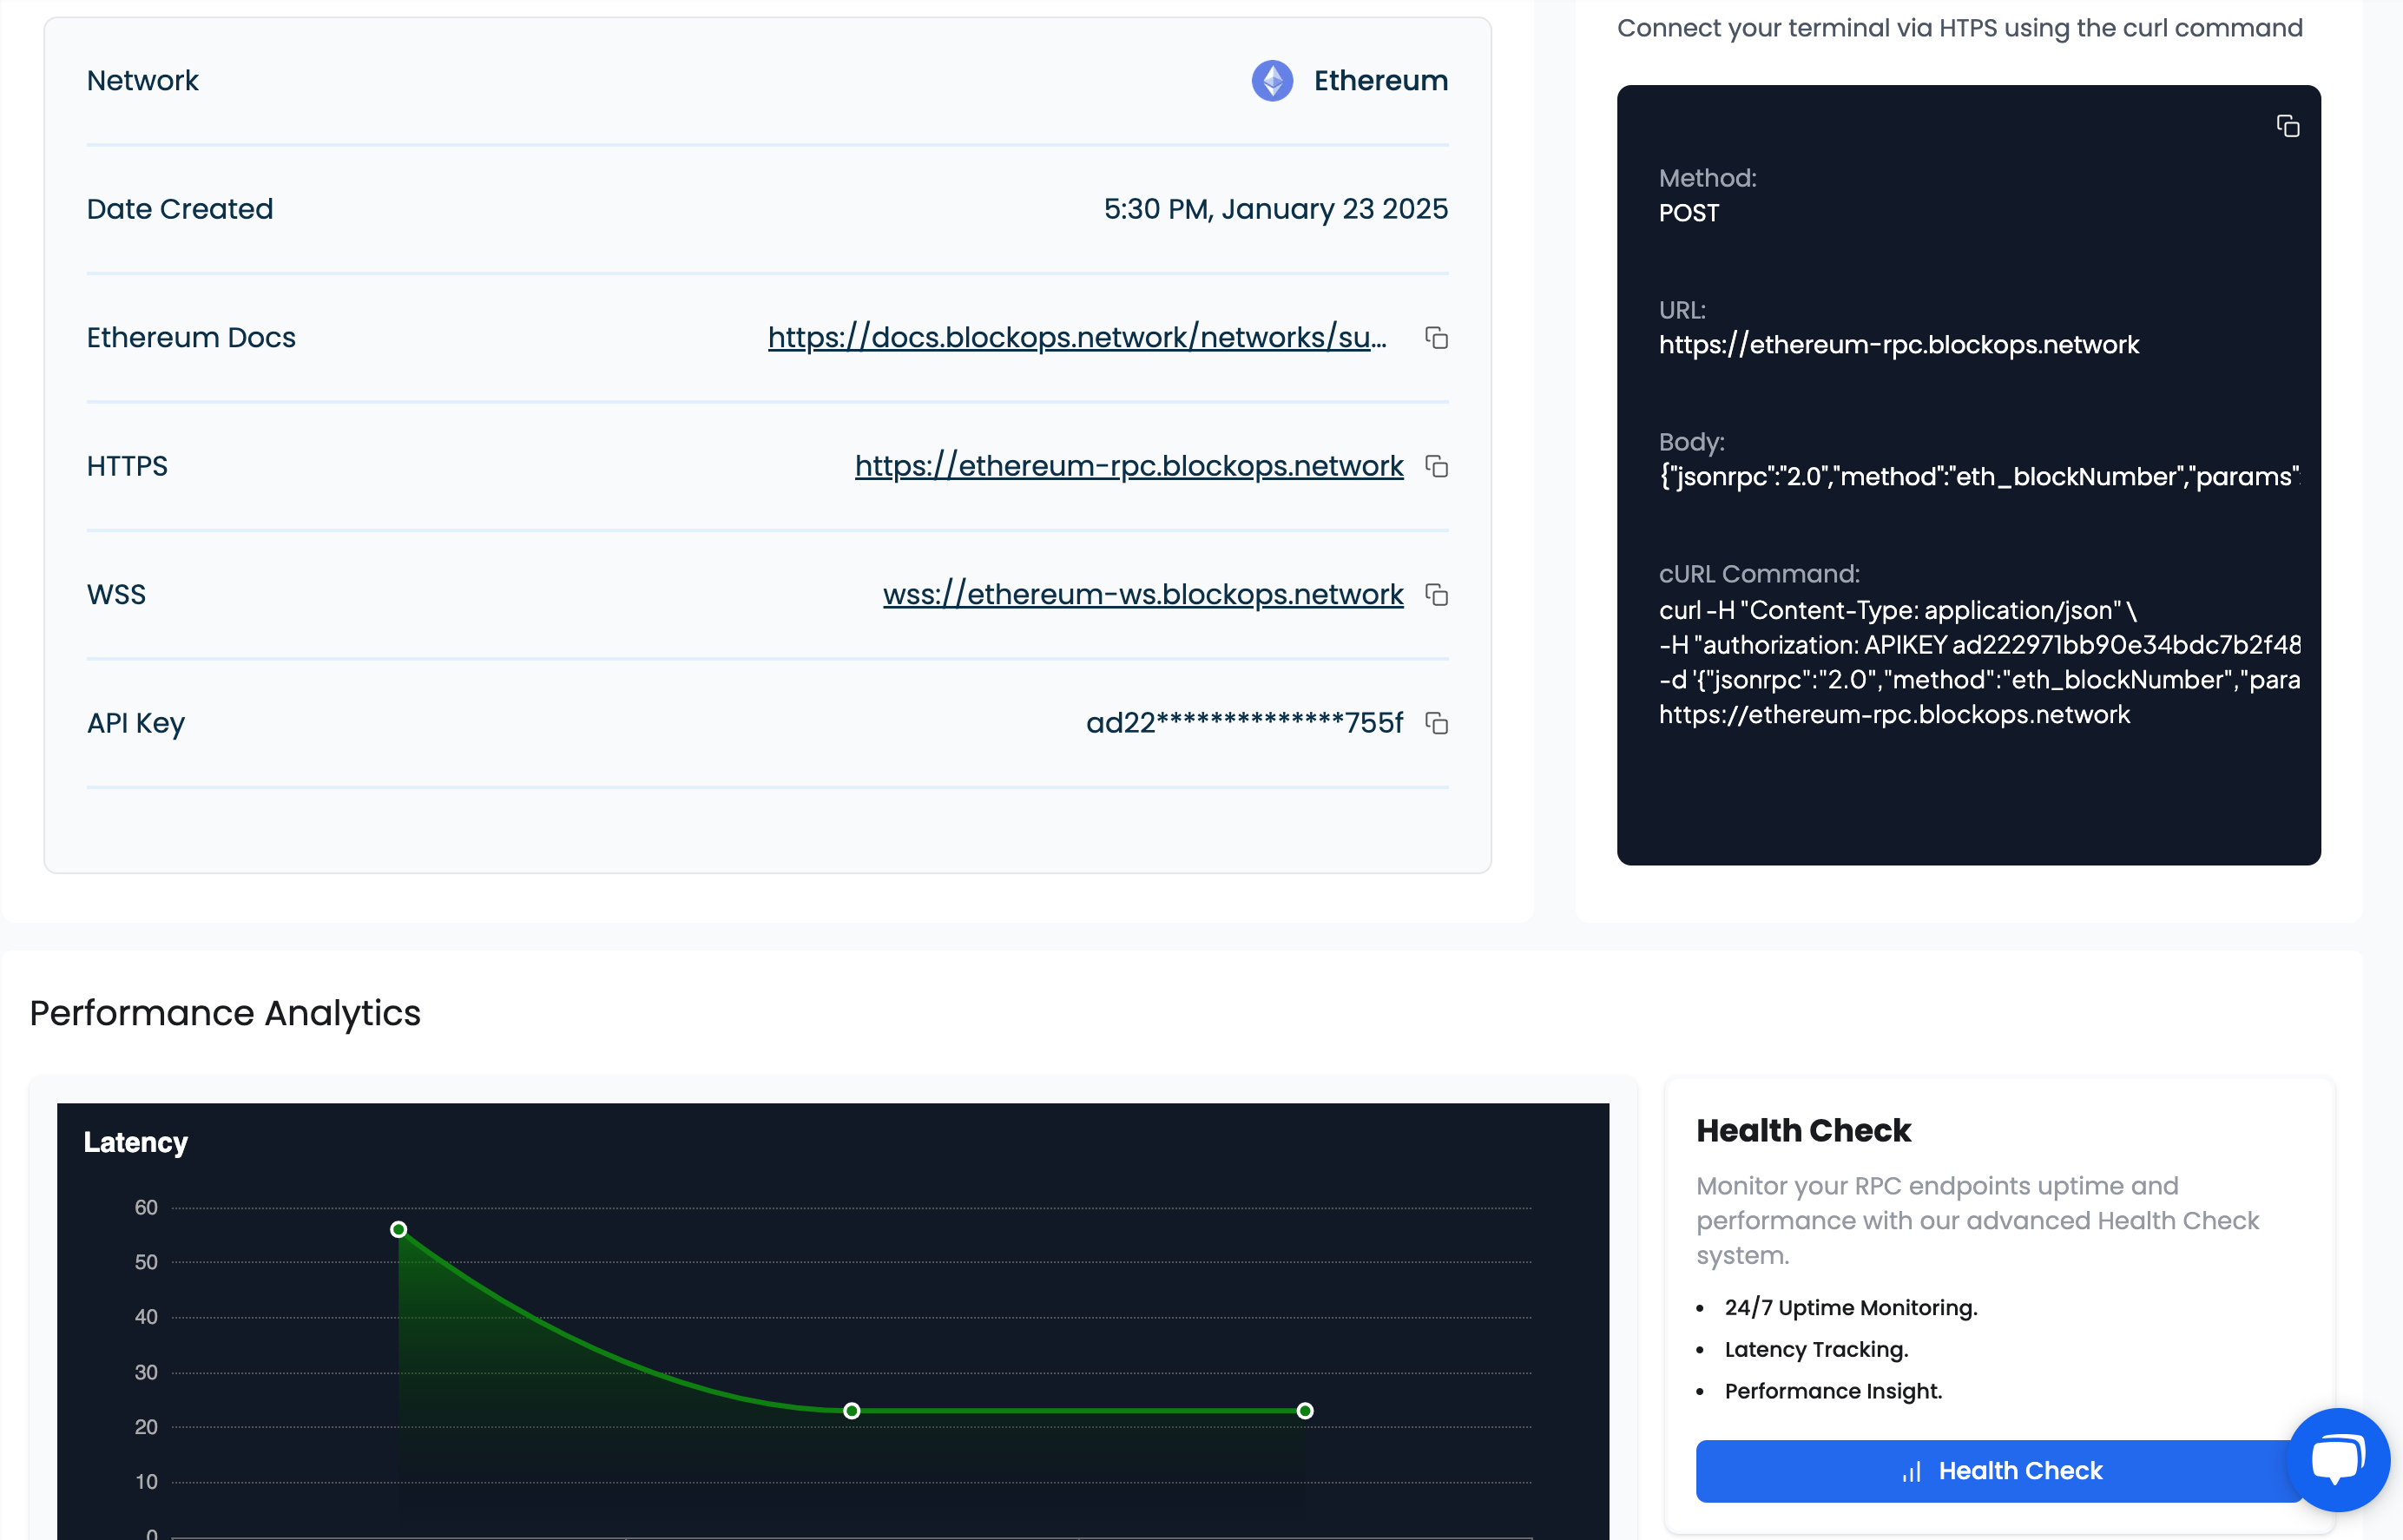Click the 'Ethereum Docs' row label
This screenshot has width=2403, height=1540.
(191, 338)
